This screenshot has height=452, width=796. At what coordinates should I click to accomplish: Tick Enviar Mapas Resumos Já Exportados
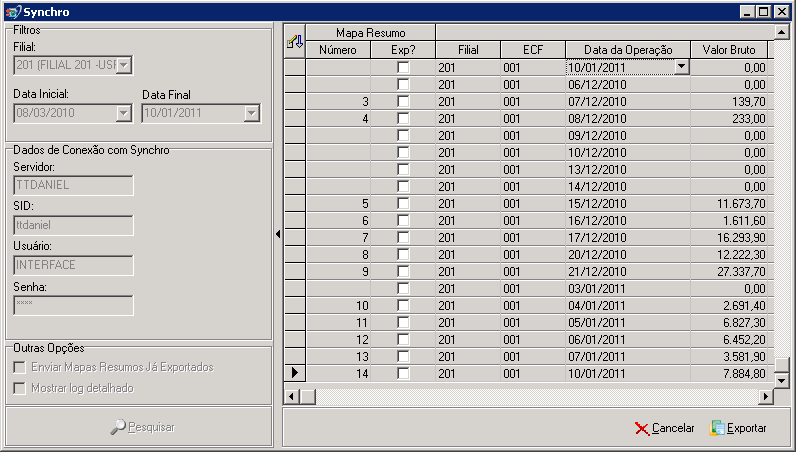(20, 367)
